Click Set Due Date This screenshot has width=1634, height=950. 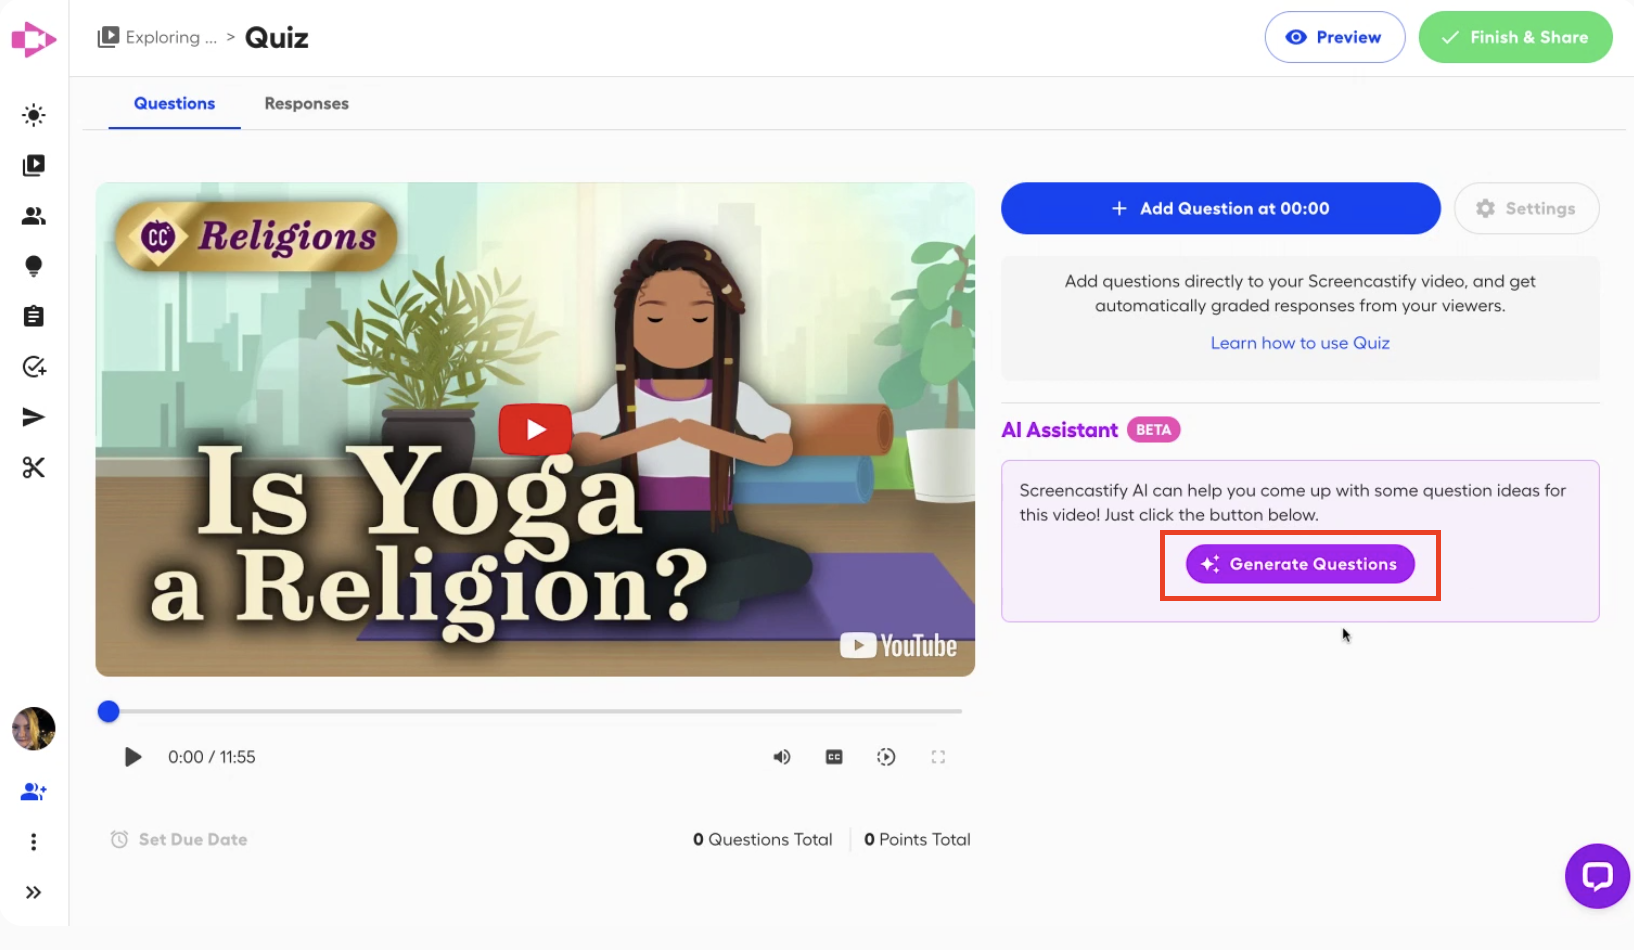click(179, 840)
